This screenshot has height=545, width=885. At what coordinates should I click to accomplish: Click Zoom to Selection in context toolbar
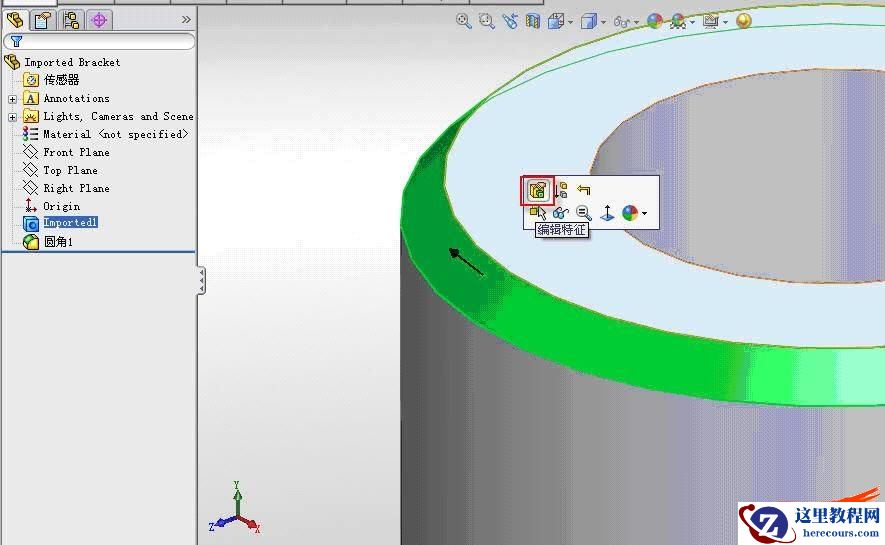(583, 213)
